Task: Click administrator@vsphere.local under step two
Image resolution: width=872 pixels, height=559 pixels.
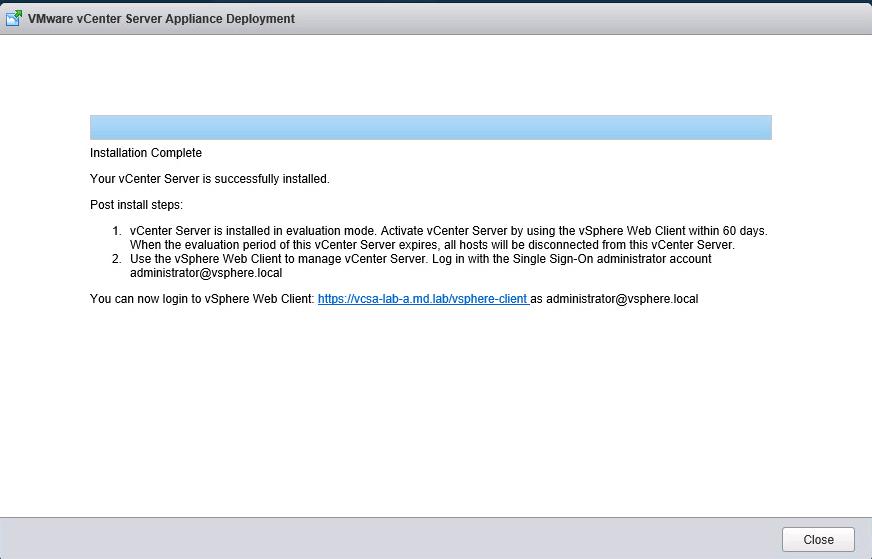Action: click(x=206, y=273)
